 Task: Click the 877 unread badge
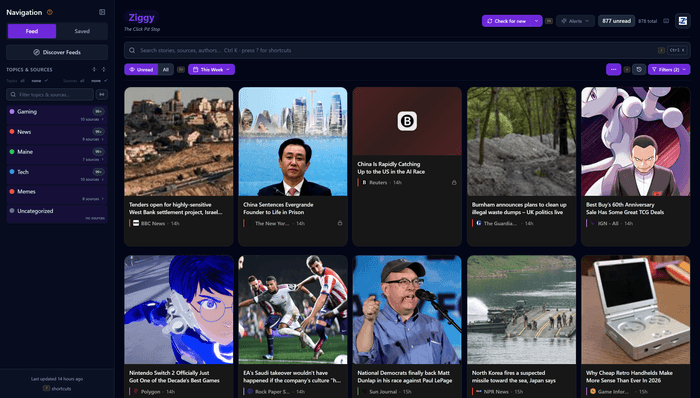coord(616,21)
